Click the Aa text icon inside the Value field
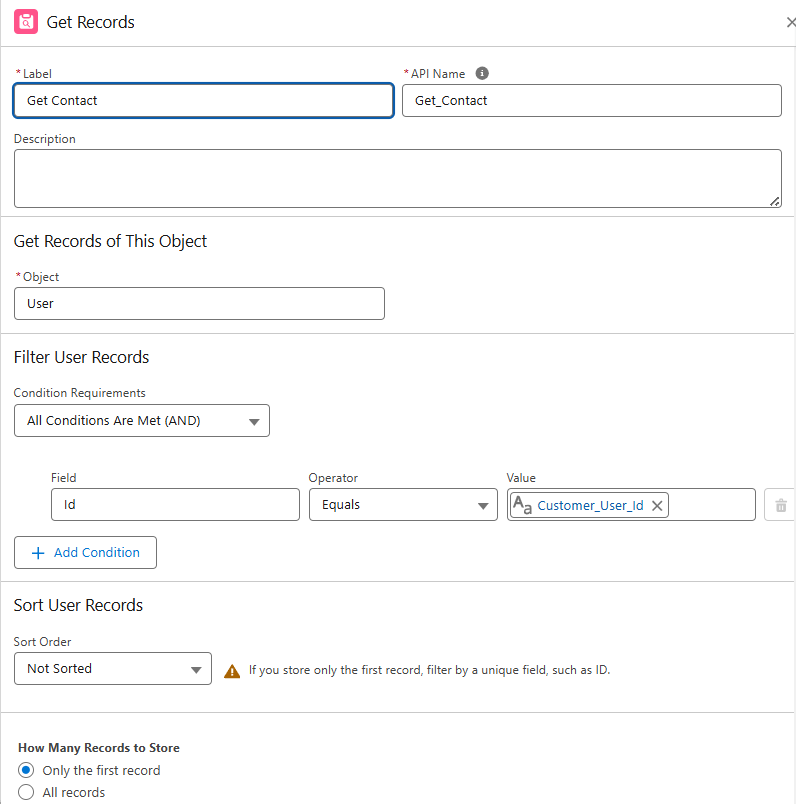The height and width of the screenshot is (804, 796). [523, 504]
